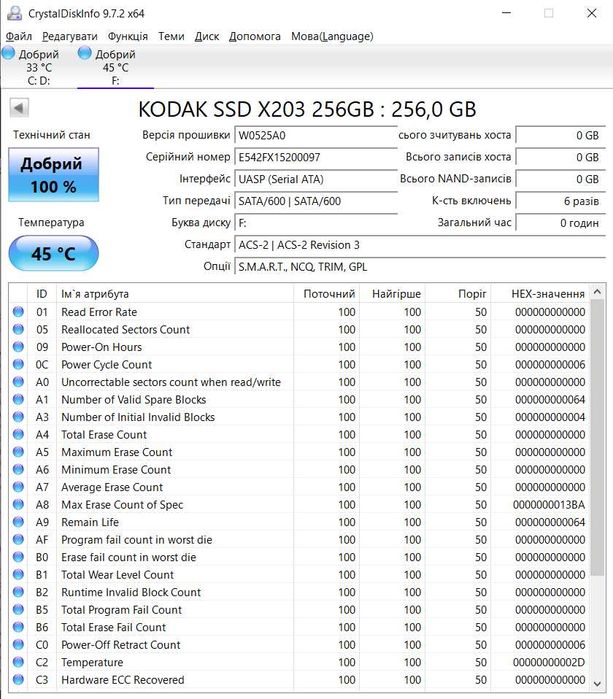Click the serial number field E542FX15200097
Screen dimensions: 613x699
click(x=316, y=157)
